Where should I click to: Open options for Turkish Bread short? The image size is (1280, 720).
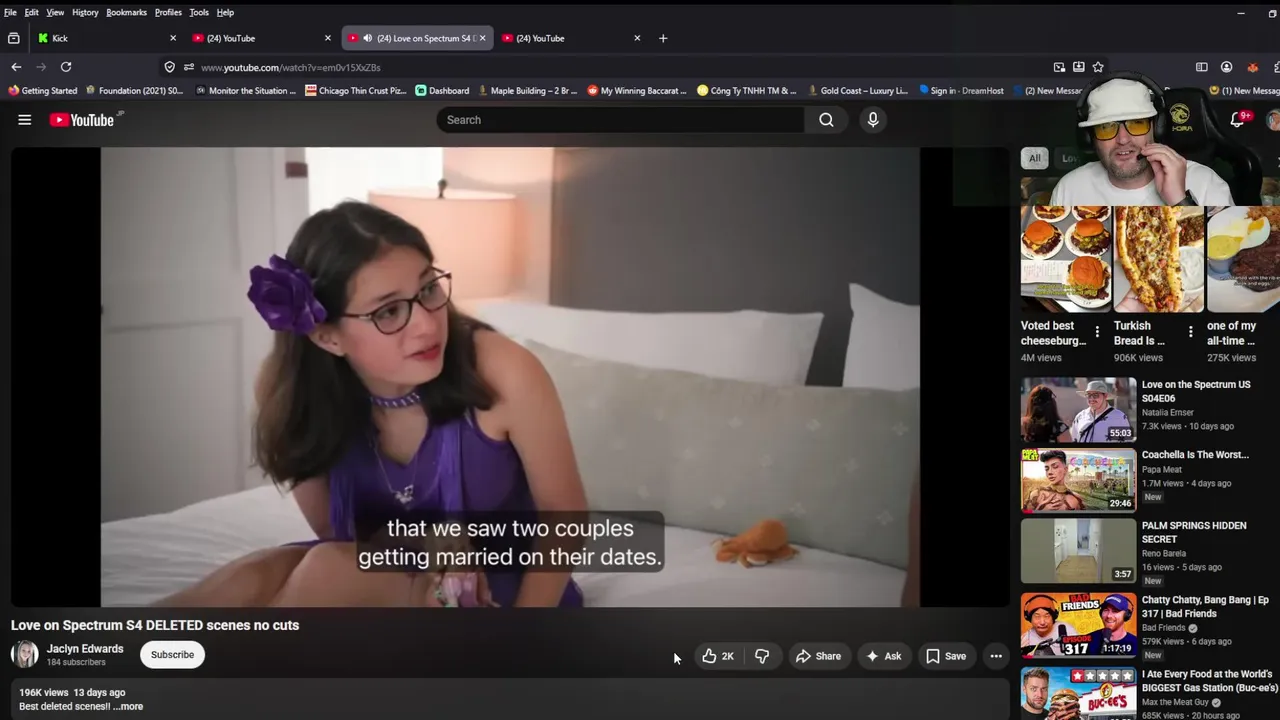coord(1190,331)
